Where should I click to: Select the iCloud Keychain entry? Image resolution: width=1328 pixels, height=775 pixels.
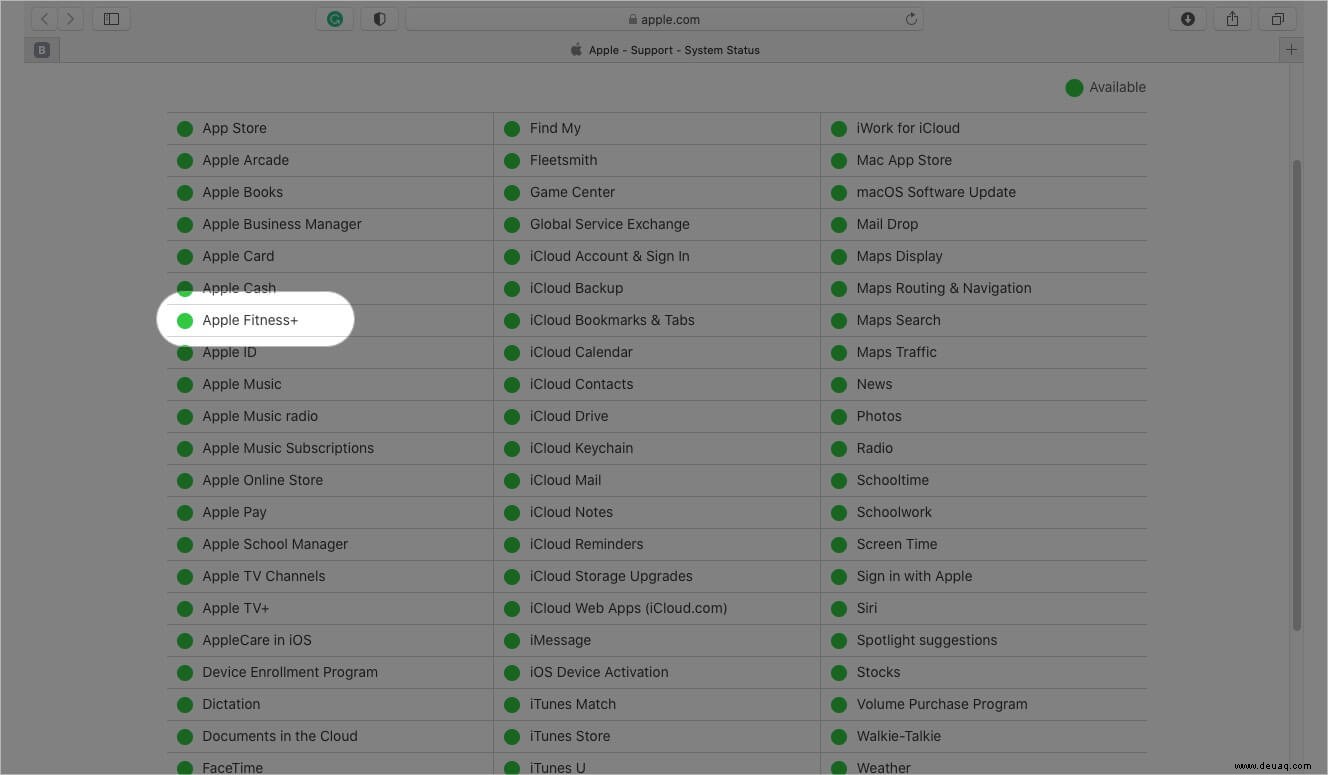581,448
